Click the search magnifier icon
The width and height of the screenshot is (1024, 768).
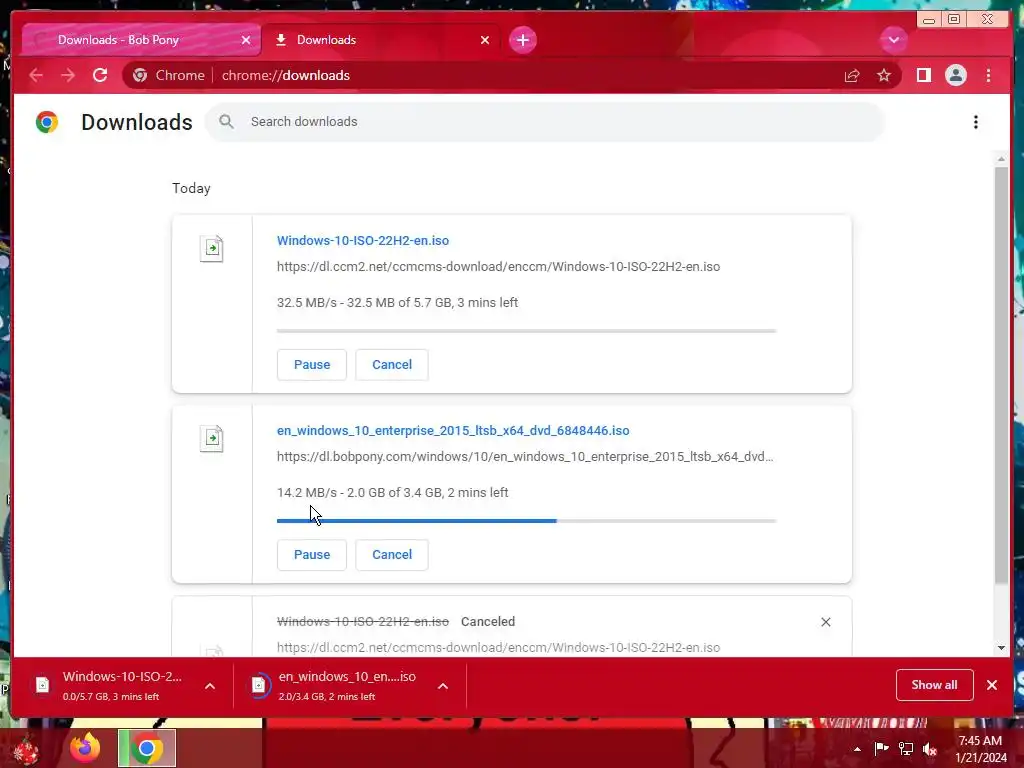pyautogui.click(x=226, y=121)
